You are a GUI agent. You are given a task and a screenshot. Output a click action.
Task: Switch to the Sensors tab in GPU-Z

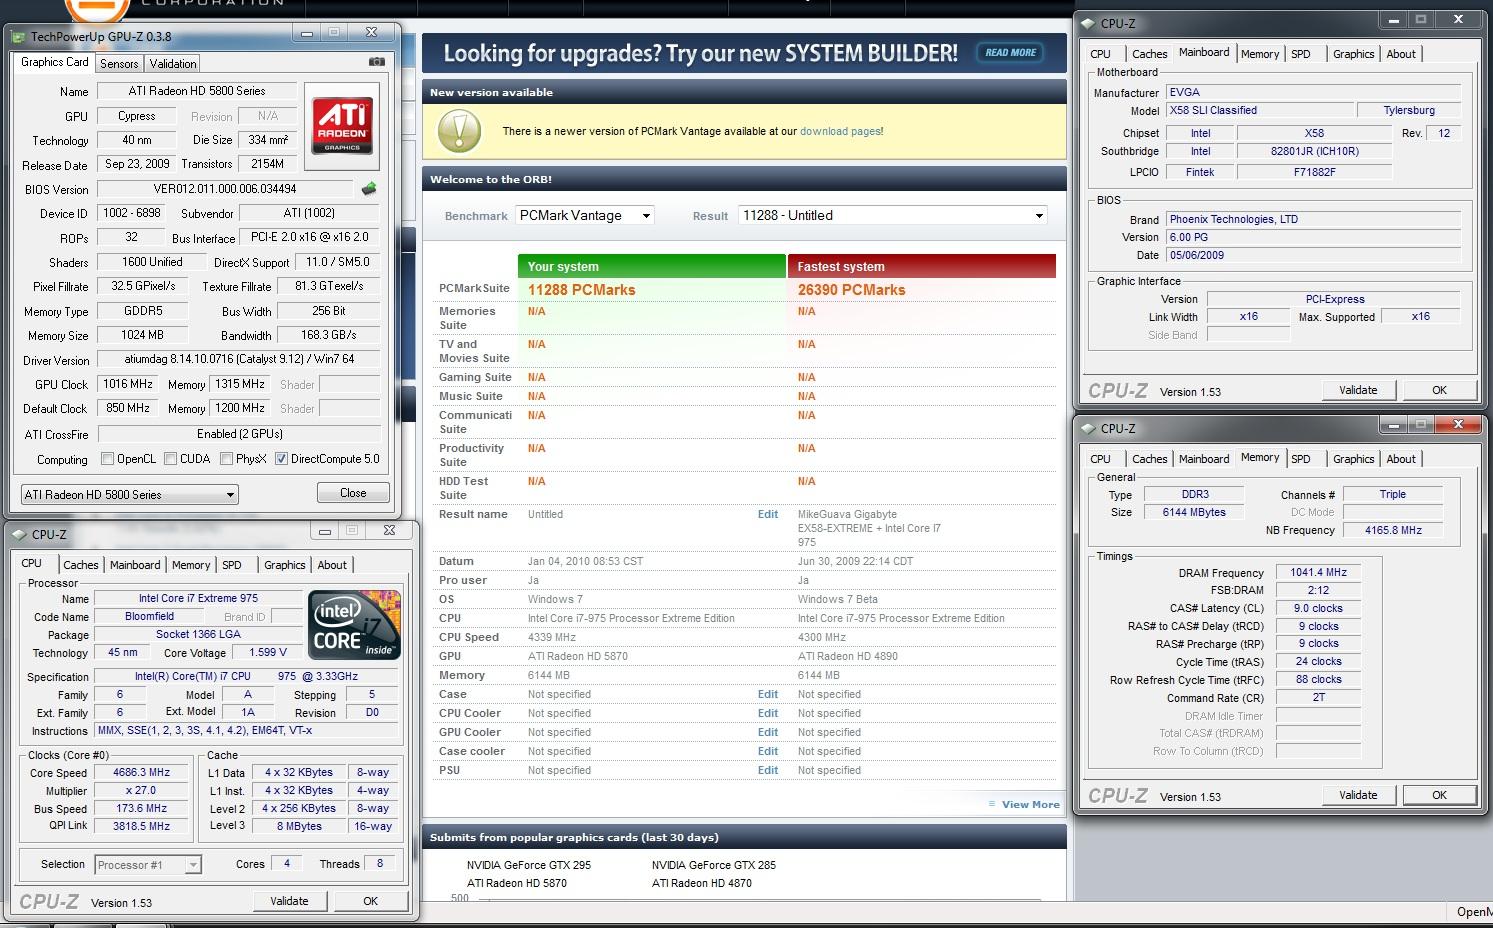click(x=119, y=63)
